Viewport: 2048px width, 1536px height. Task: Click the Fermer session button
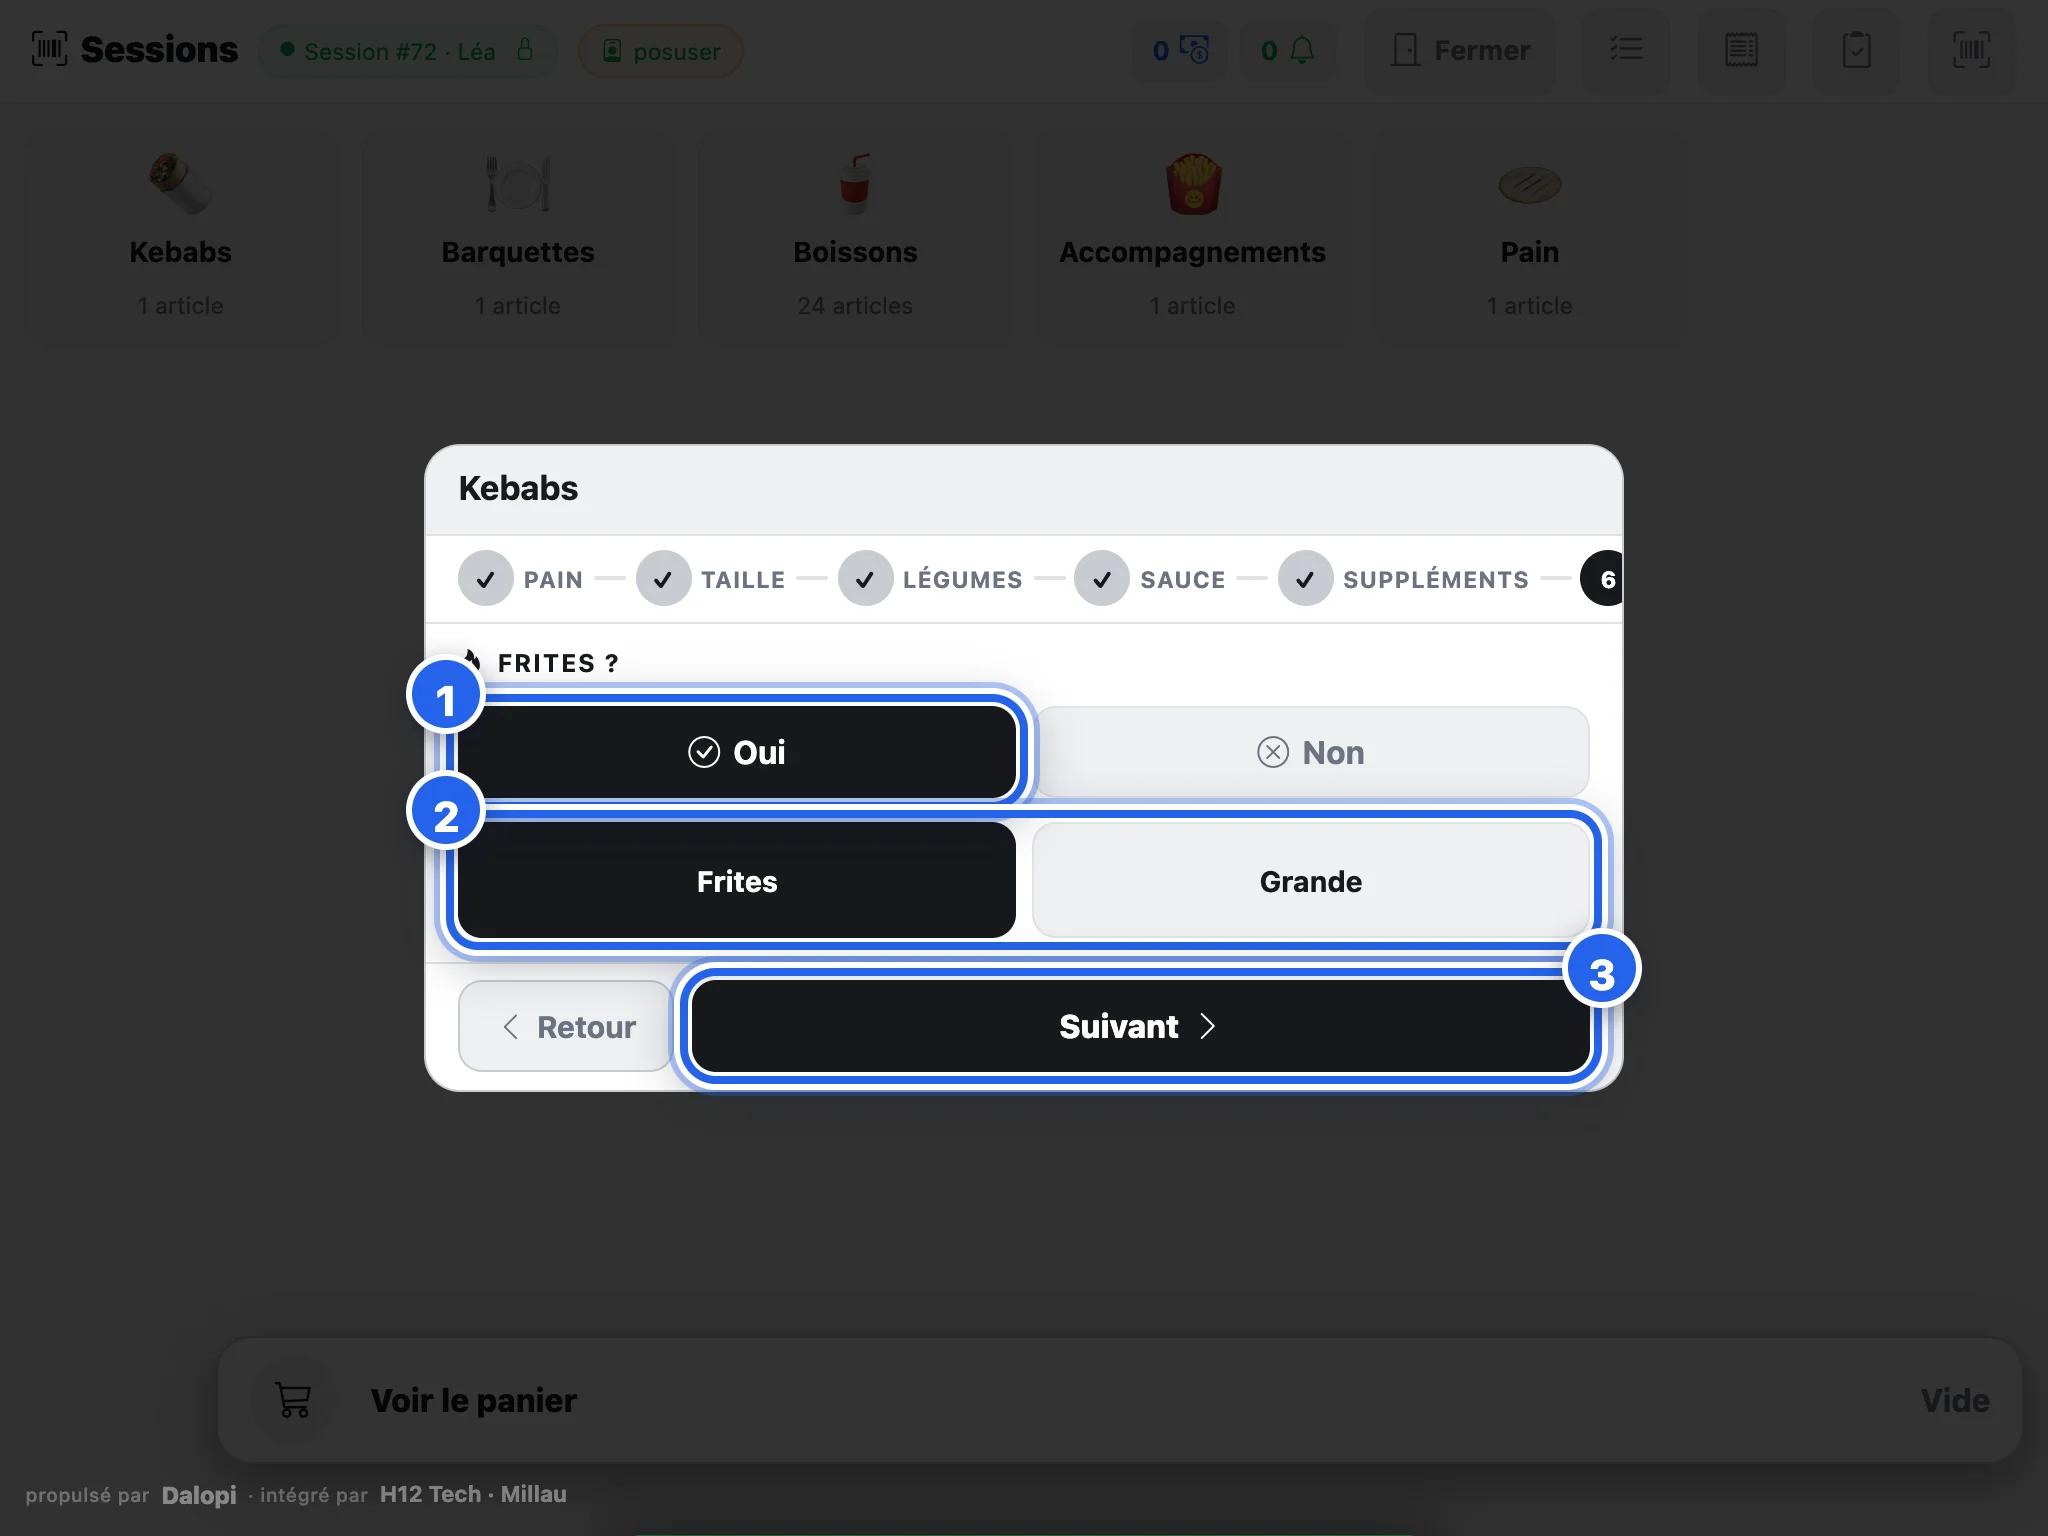point(1460,50)
